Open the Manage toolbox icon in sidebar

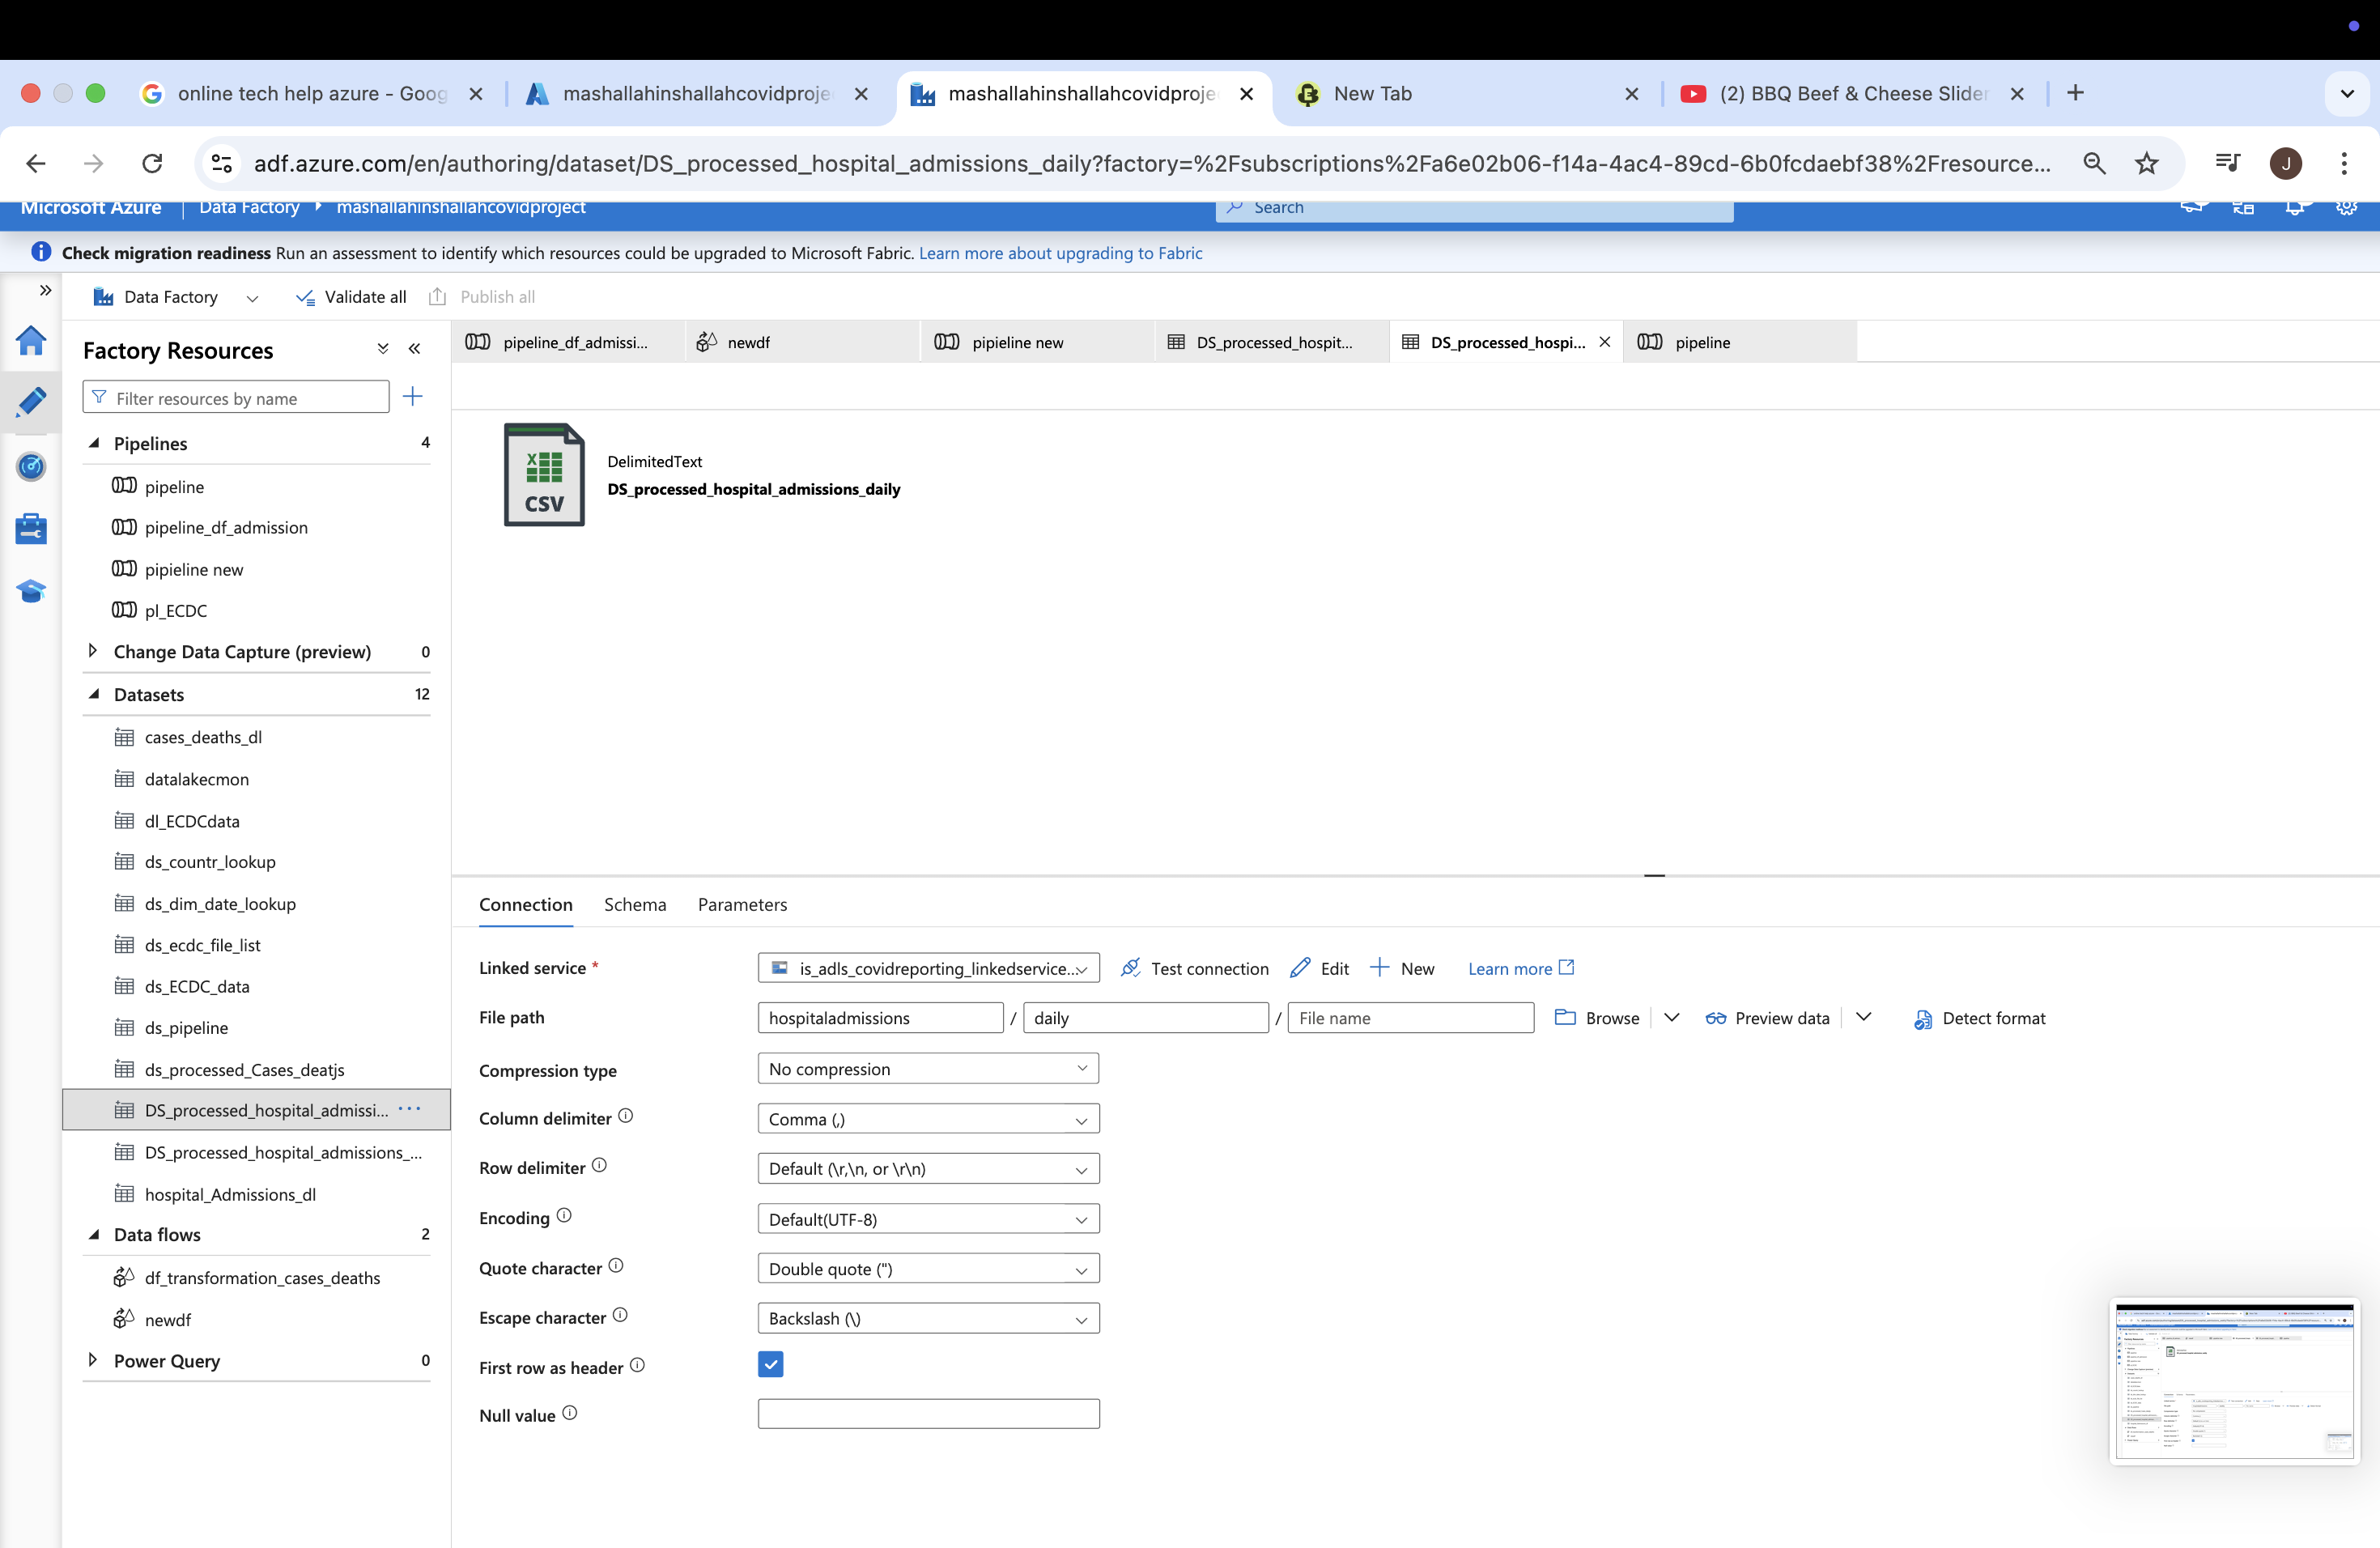pyautogui.click(x=31, y=528)
